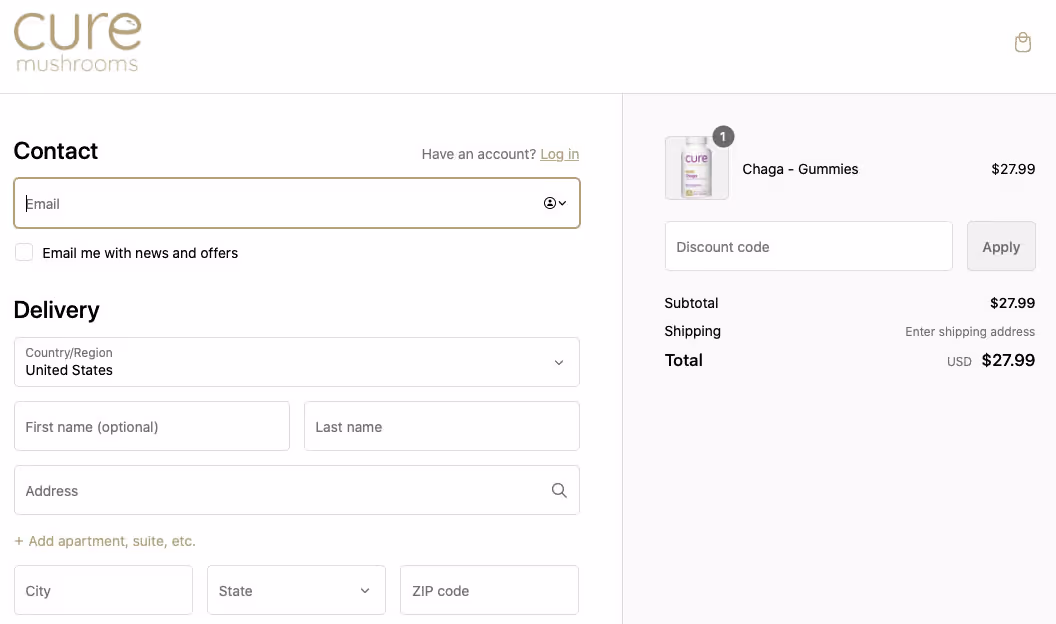Expand the State dropdown
The width and height of the screenshot is (1056, 624).
[296, 590]
